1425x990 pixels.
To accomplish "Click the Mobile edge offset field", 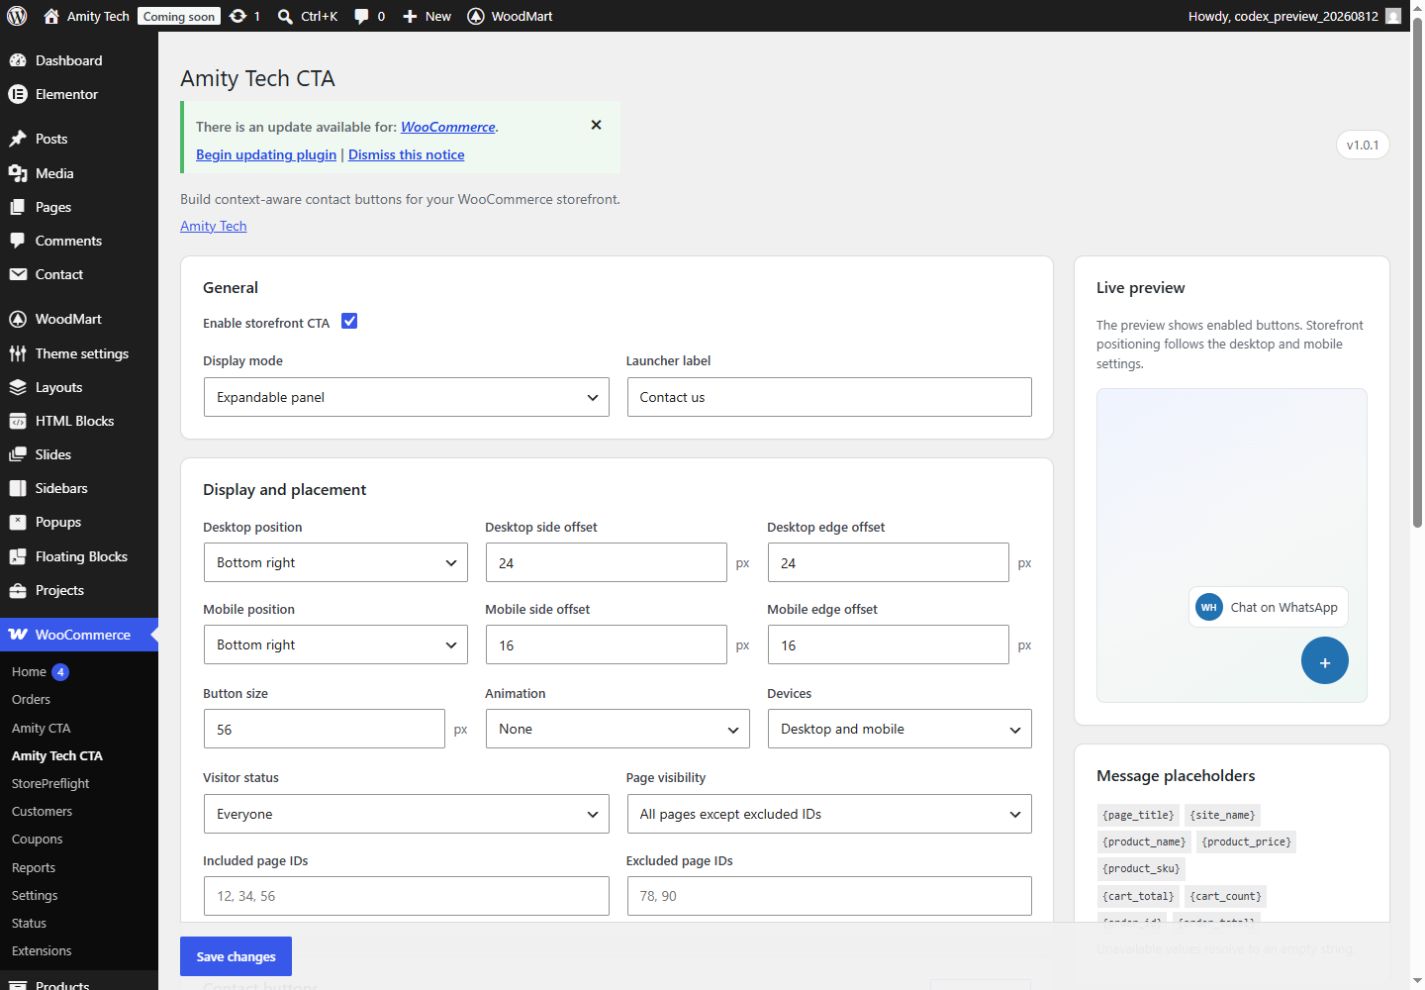I will pyautogui.click(x=888, y=645).
